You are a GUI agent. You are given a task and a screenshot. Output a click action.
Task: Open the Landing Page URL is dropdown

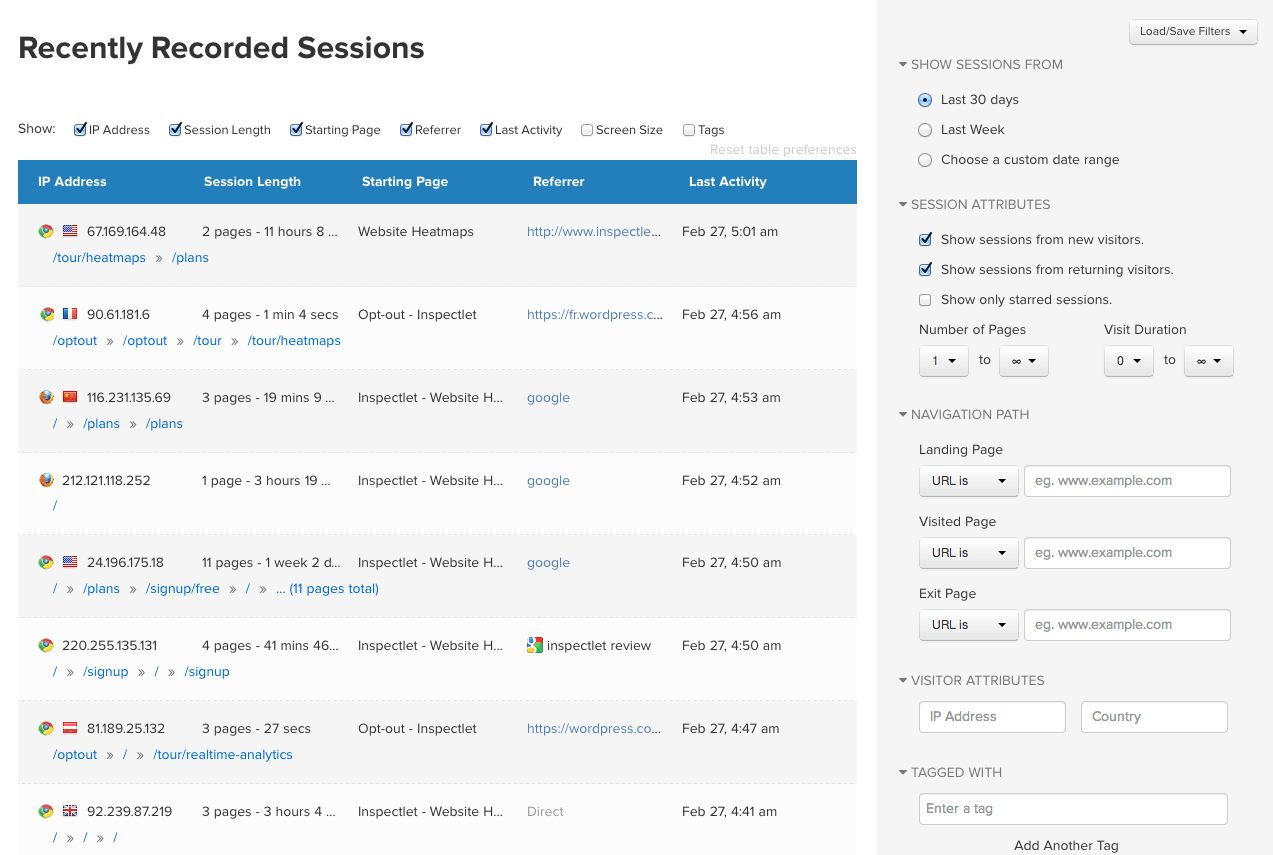tap(968, 481)
